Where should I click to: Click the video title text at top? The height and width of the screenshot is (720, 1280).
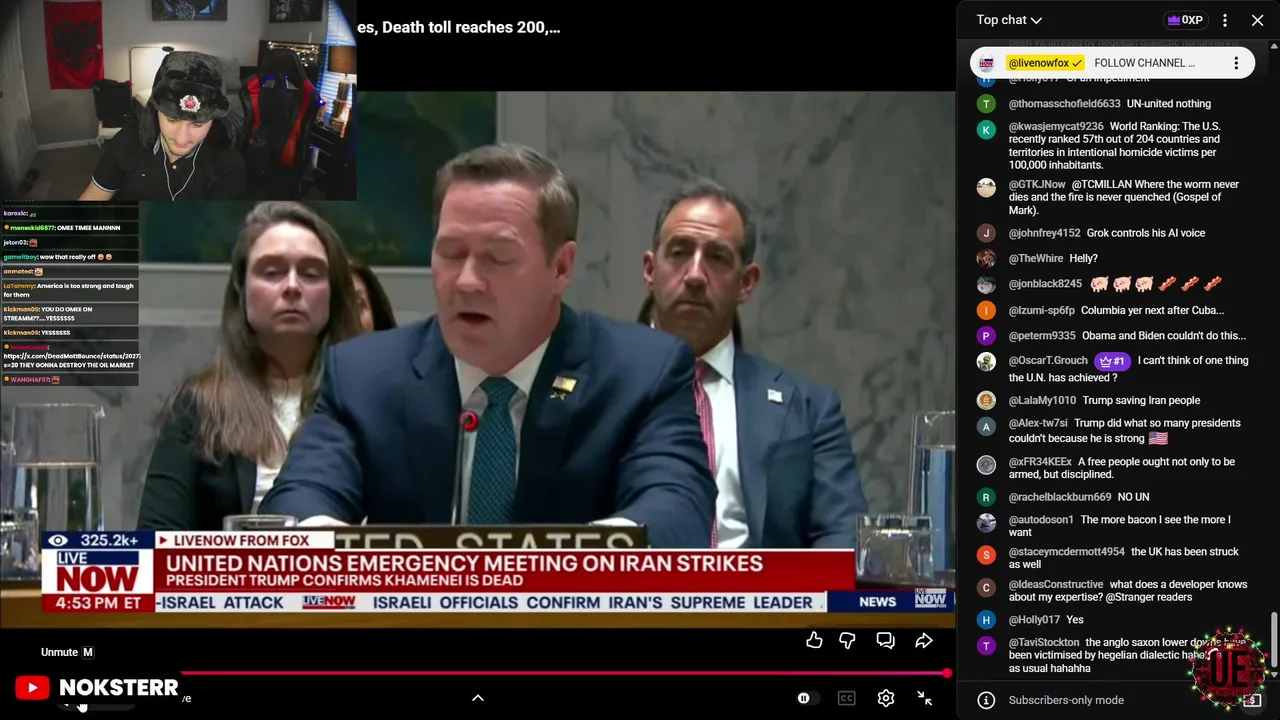pos(458,28)
